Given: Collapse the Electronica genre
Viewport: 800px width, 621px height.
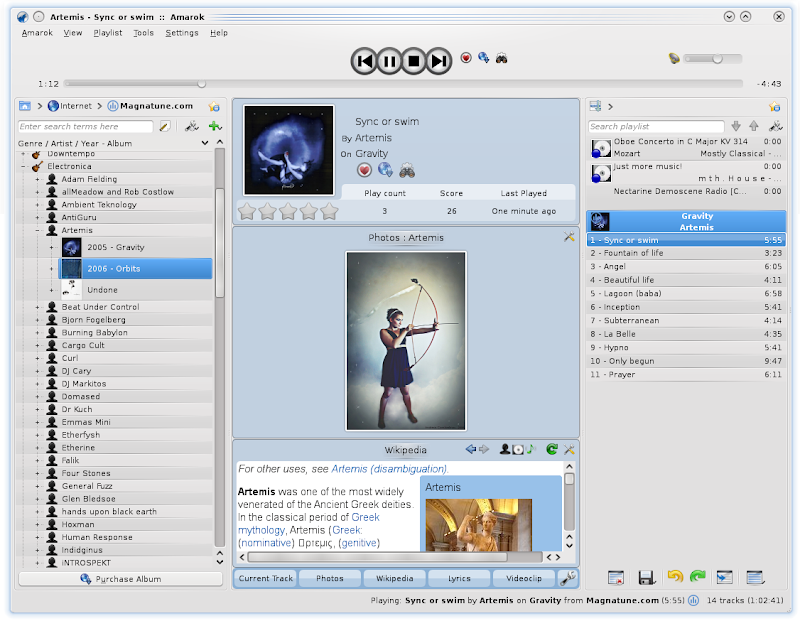Looking at the screenshot, I should (23, 166).
